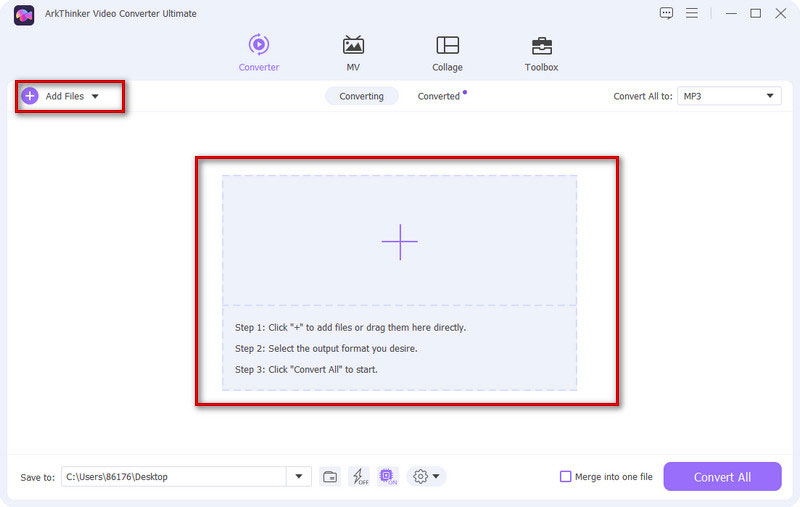Toggle the lightning high-speed conversion icon
Image resolution: width=800 pixels, height=507 pixels.
tap(360, 477)
